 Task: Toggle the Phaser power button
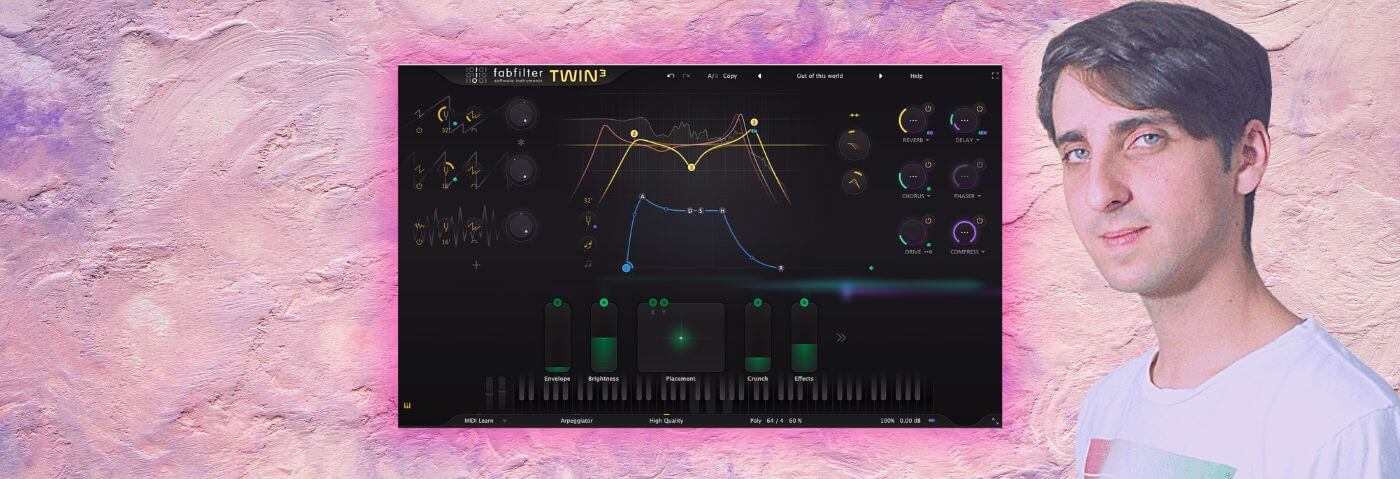coord(979,164)
